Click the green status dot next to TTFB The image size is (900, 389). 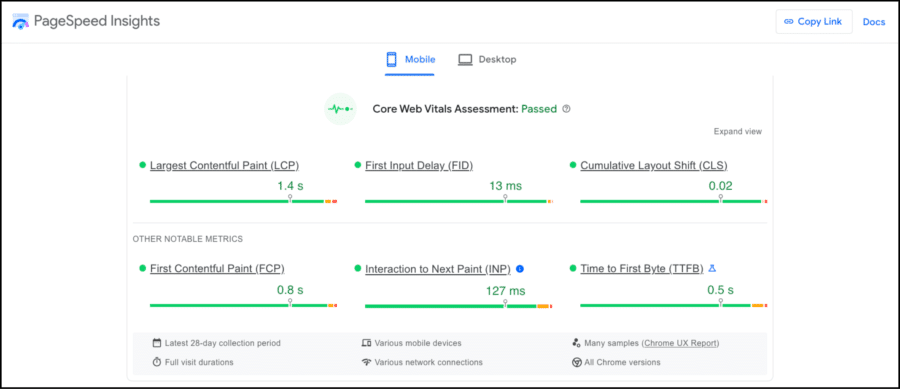(573, 268)
